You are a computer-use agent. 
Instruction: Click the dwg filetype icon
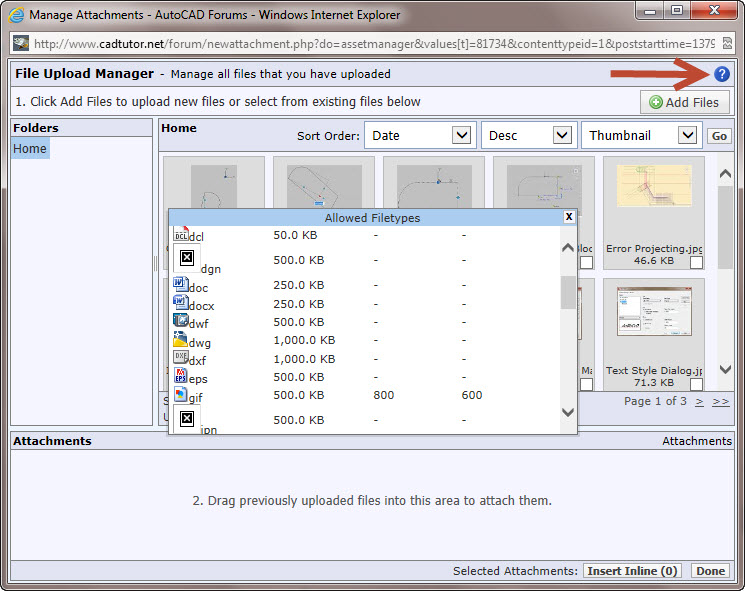tap(181, 339)
